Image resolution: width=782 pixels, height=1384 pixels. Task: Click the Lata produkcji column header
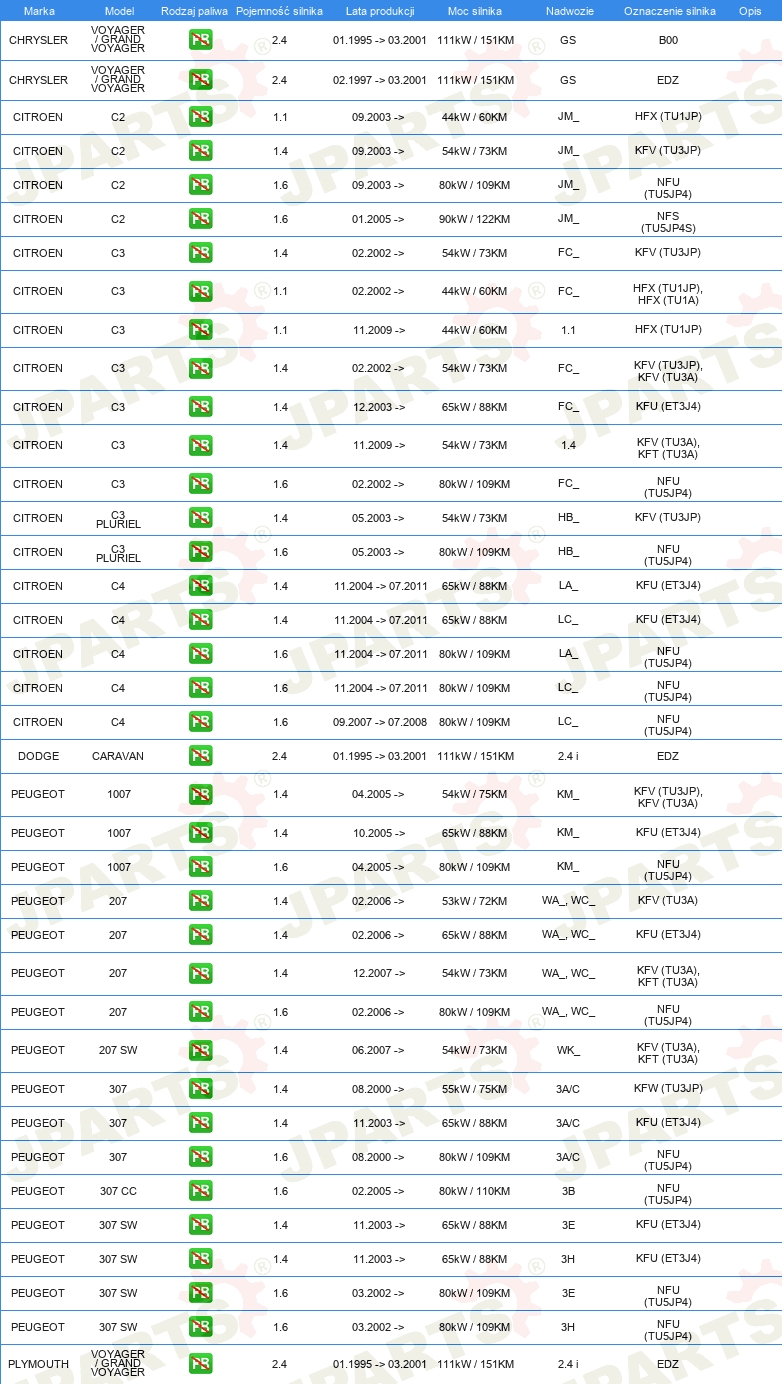click(x=380, y=11)
